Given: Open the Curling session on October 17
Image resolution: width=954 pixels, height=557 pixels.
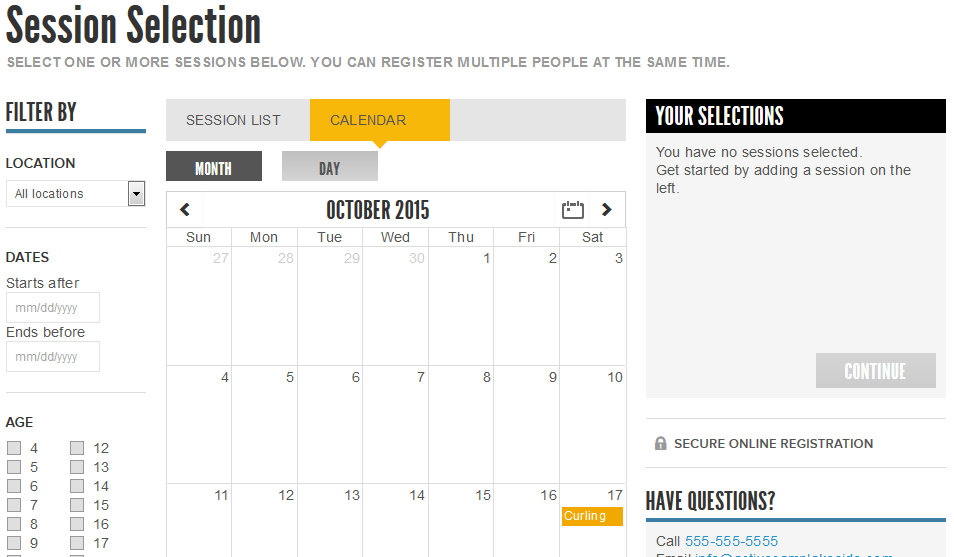Looking at the screenshot, I should pyautogui.click(x=592, y=516).
